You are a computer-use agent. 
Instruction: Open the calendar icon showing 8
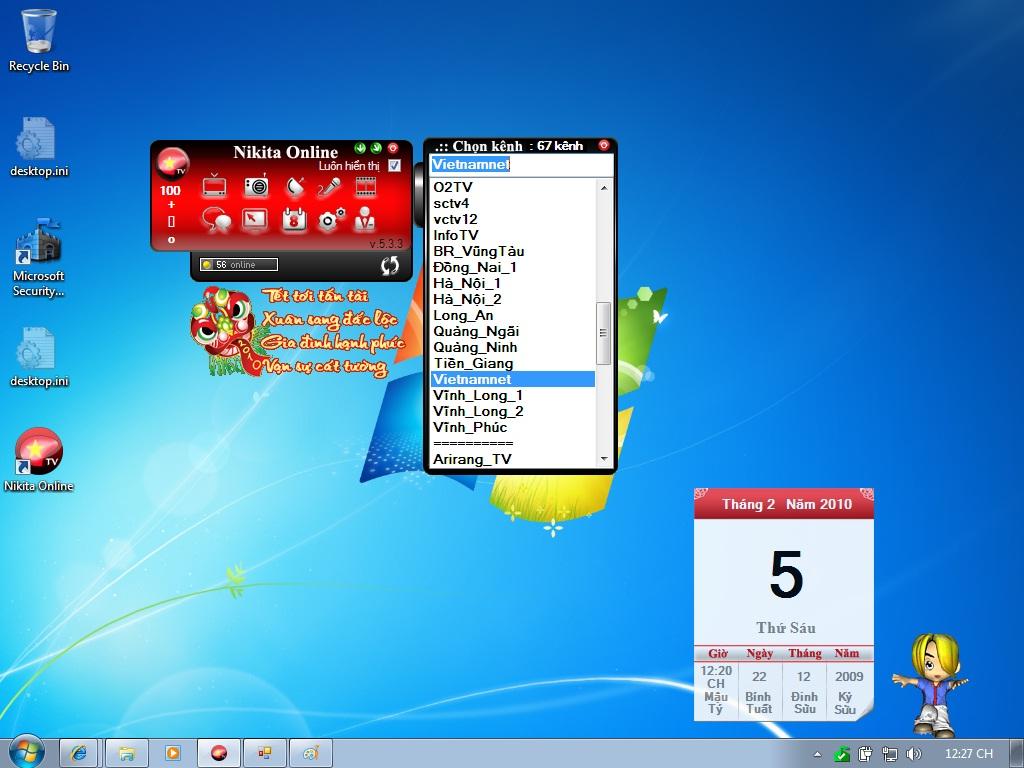[x=294, y=220]
